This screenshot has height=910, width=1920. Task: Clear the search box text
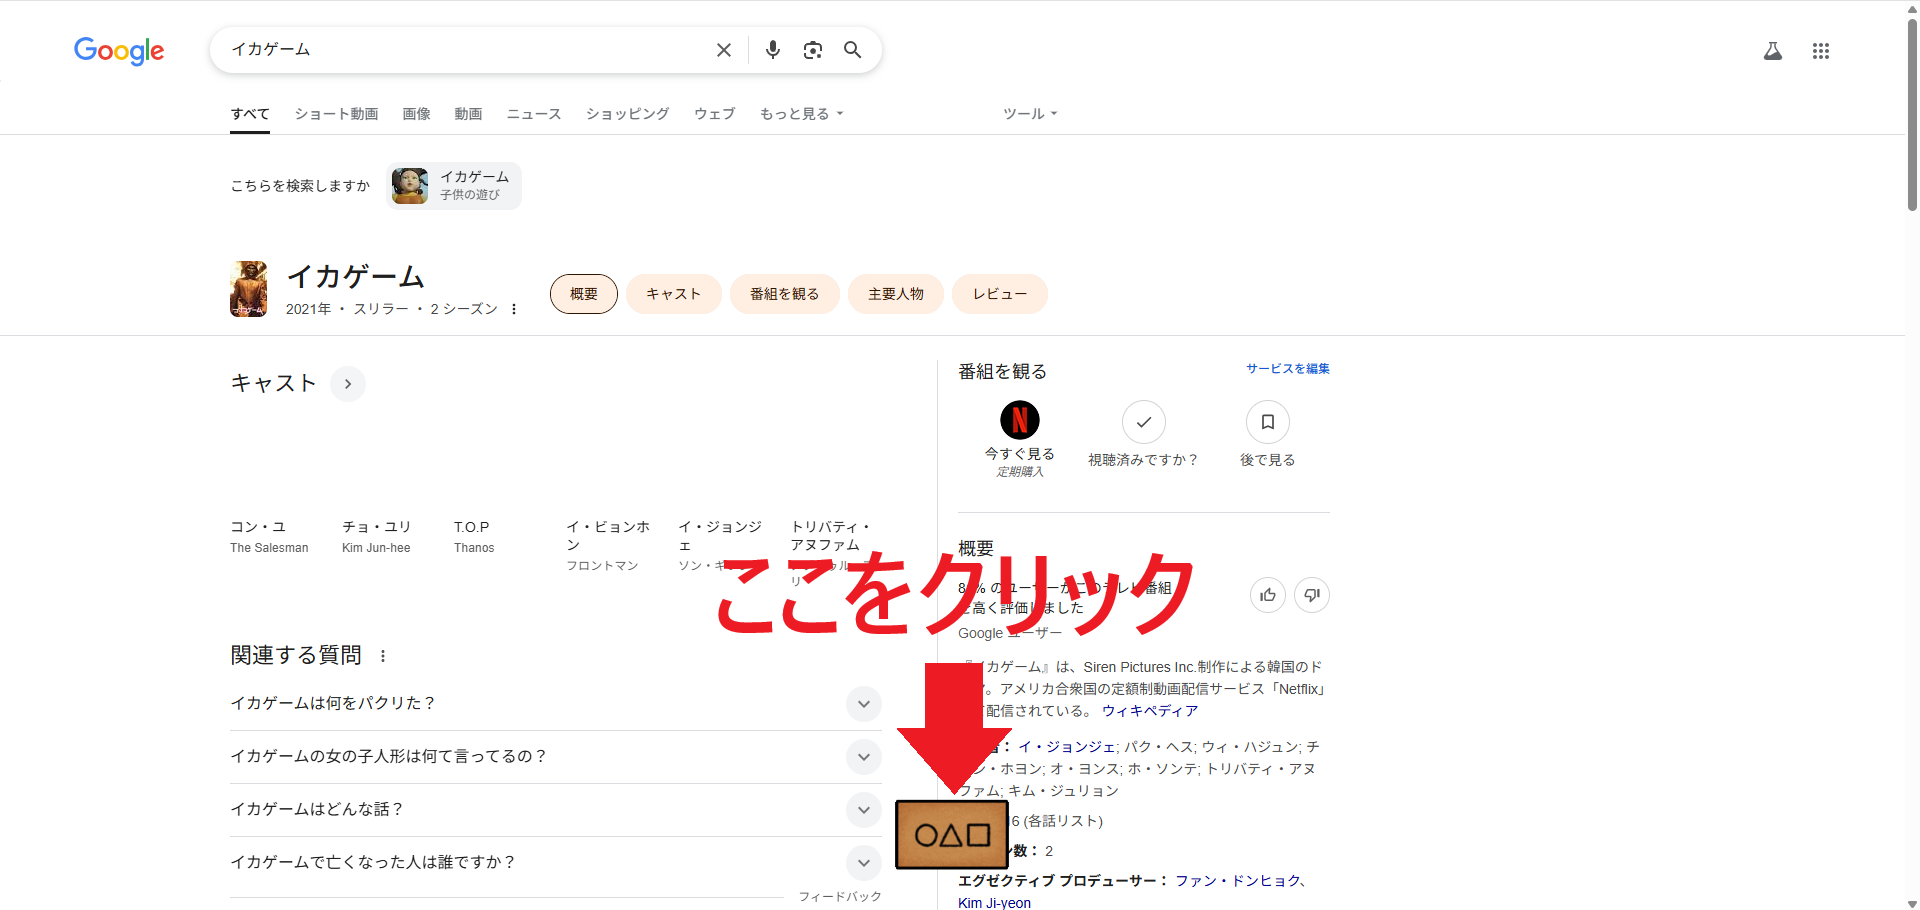point(724,50)
